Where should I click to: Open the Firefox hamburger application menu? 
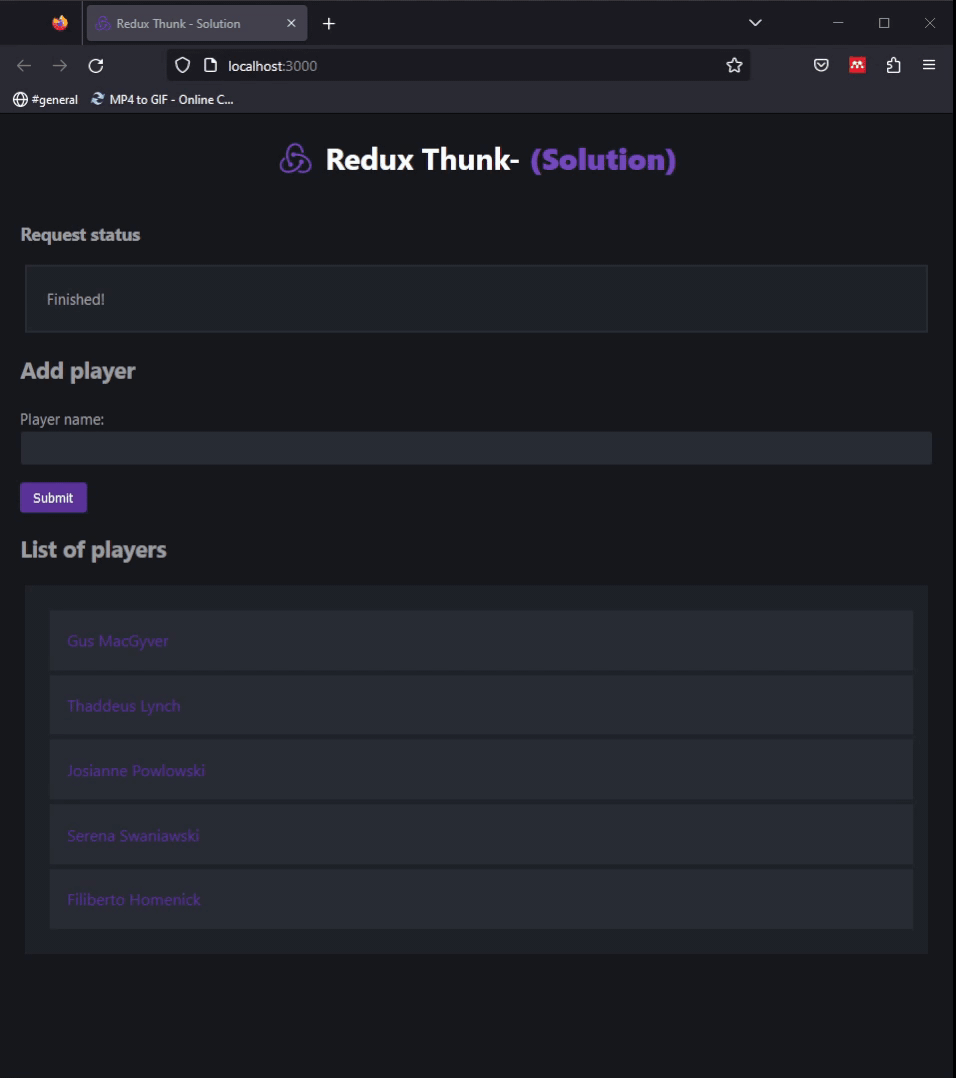pos(929,66)
